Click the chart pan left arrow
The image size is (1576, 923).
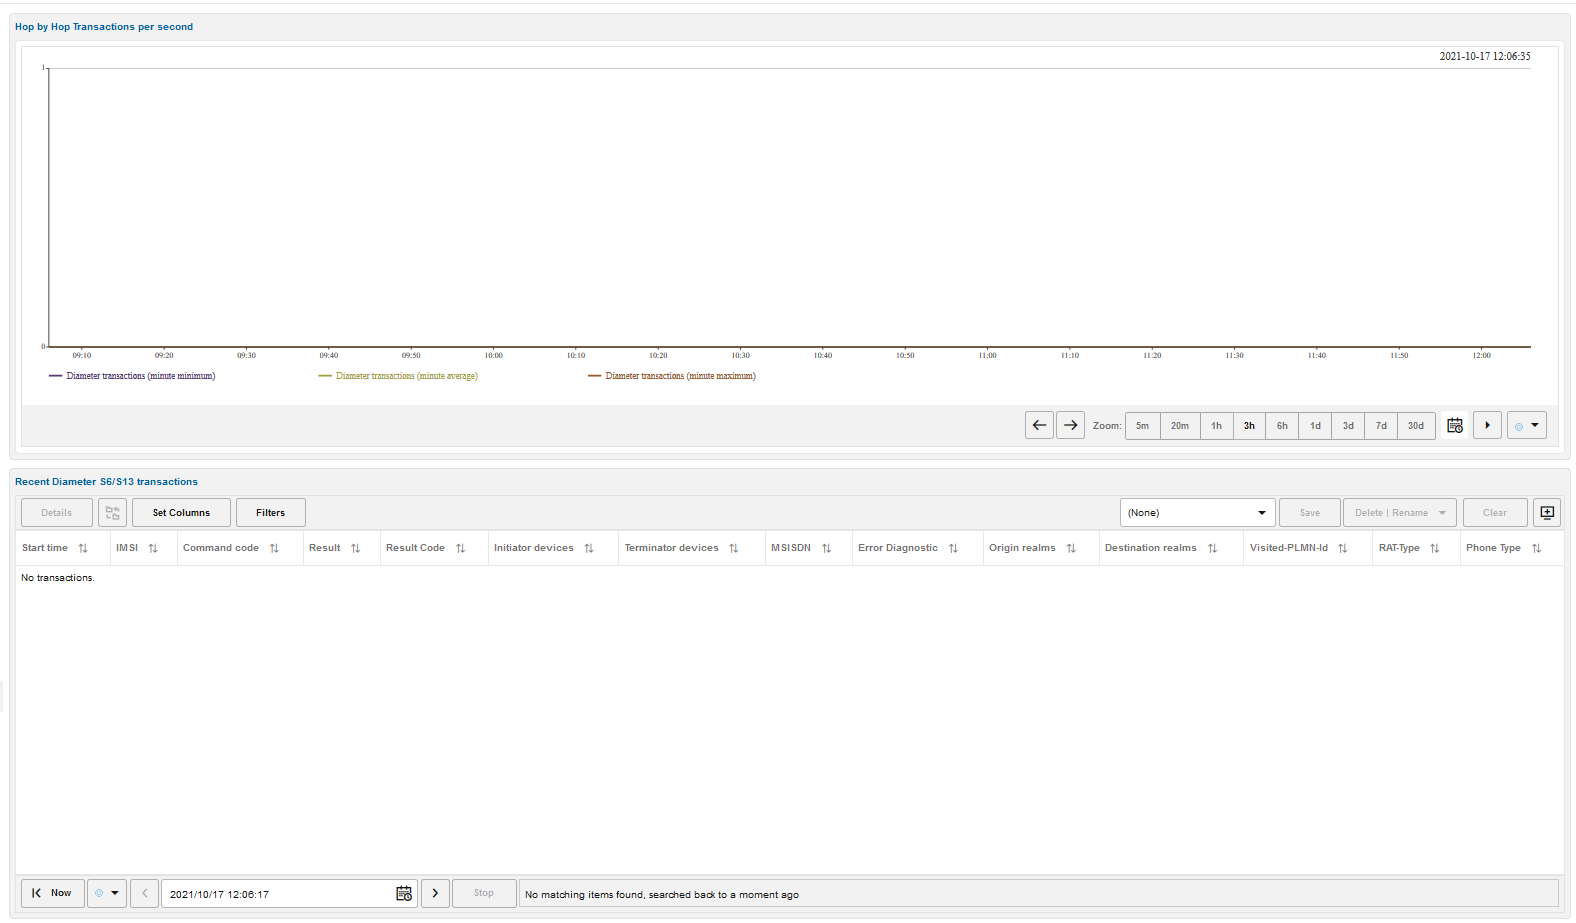[1039, 425]
